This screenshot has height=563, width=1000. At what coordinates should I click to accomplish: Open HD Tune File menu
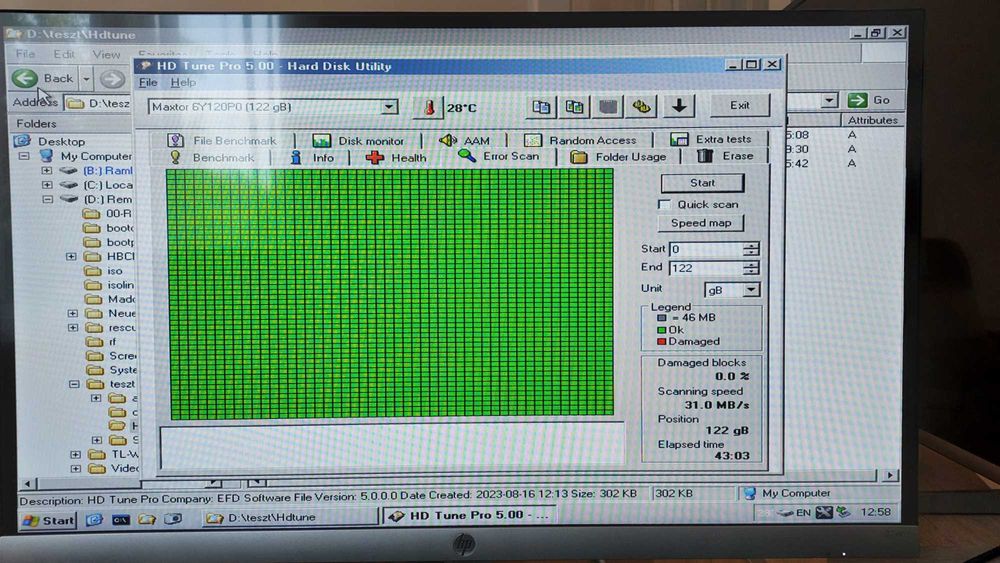pos(148,82)
